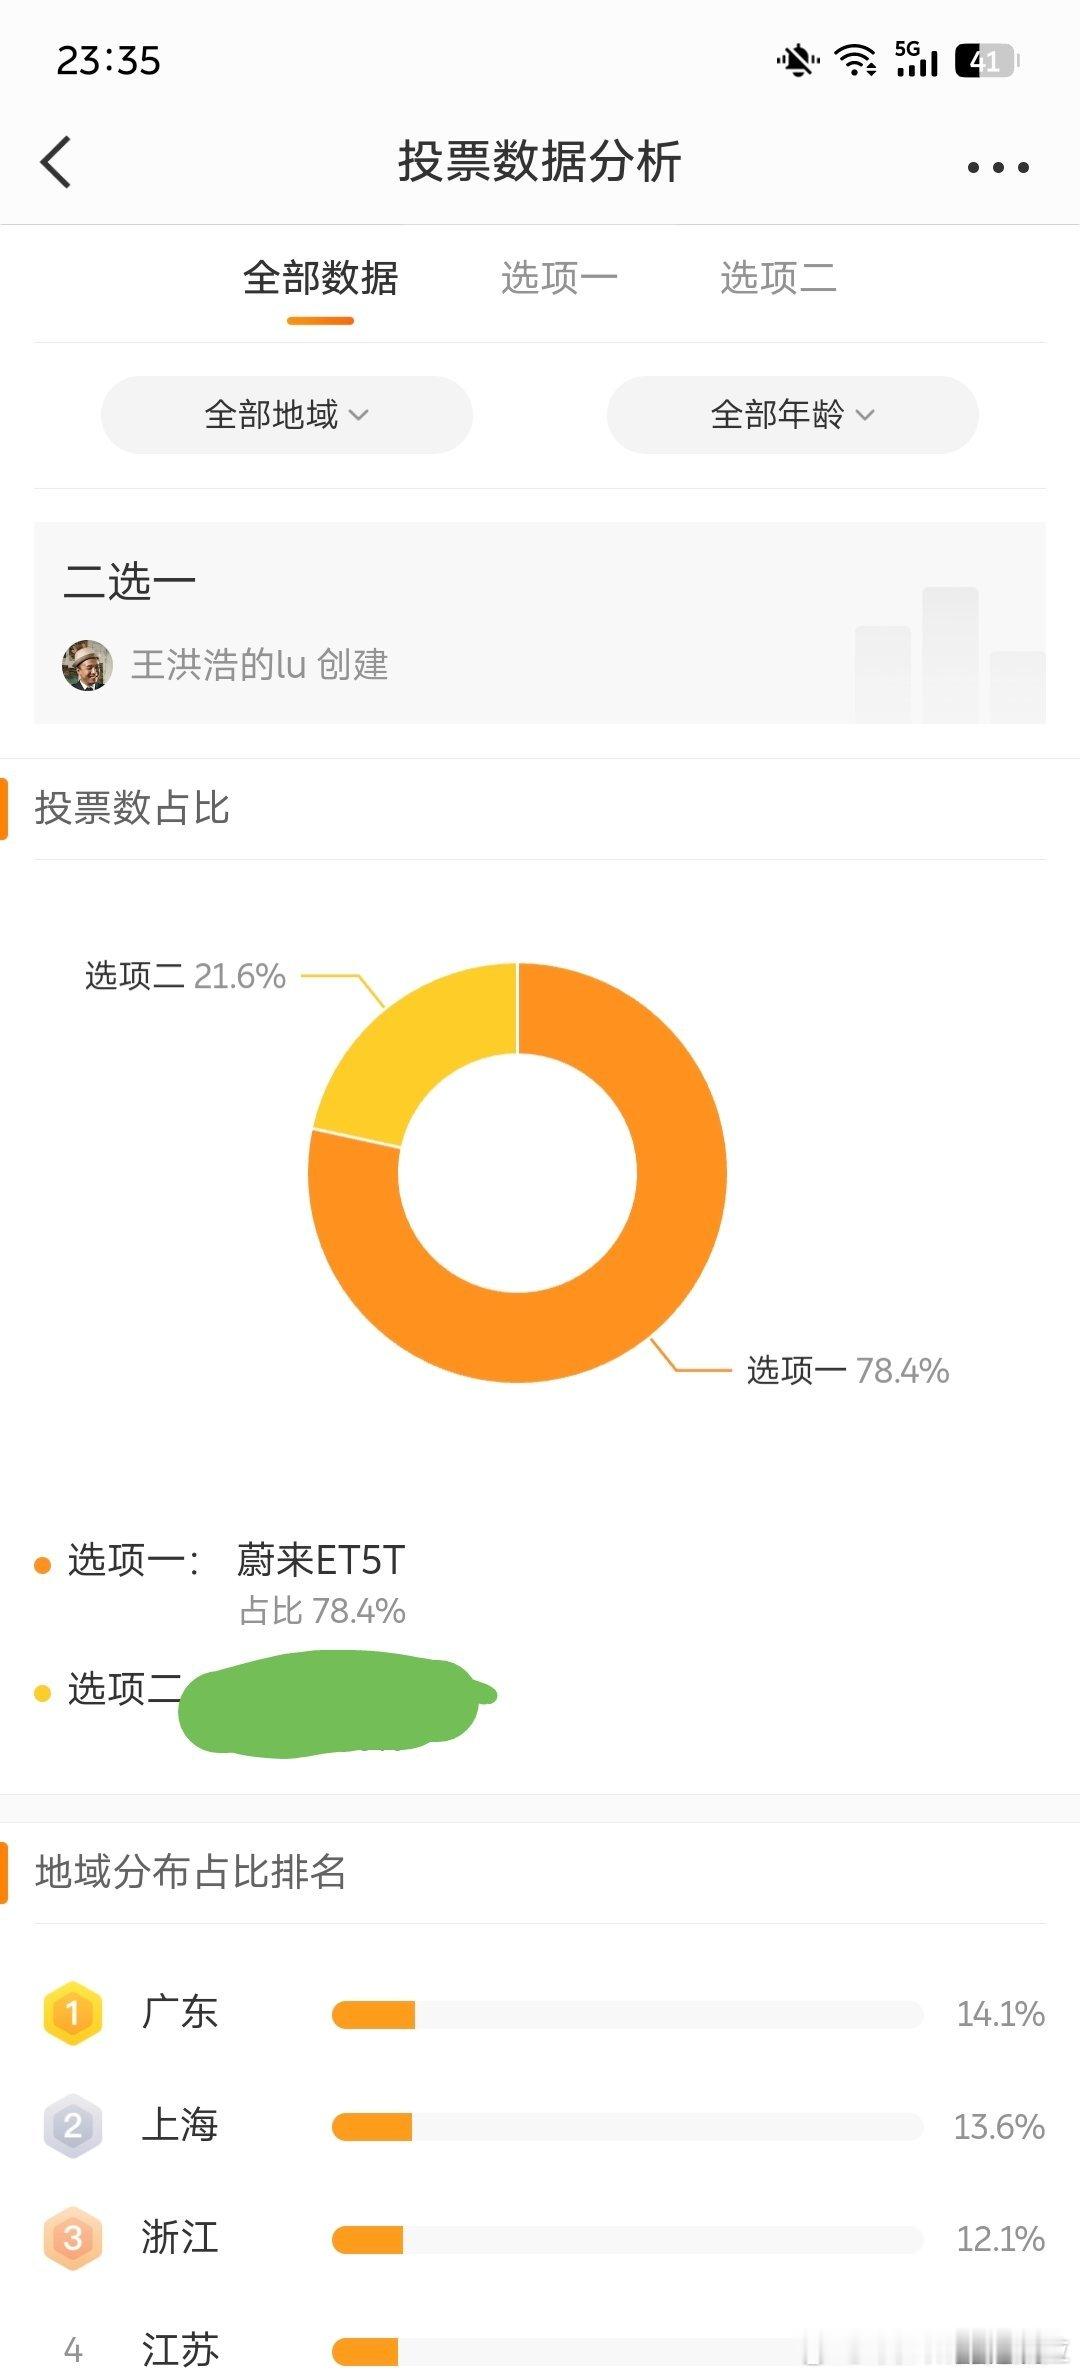Tap the Wi-Fi status bar icon
This screenshot has width=1080, height=2376.
[x=856, y=60]
